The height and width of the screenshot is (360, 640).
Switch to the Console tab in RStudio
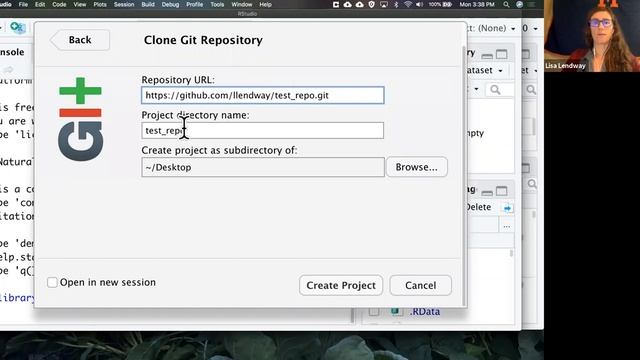12,52
